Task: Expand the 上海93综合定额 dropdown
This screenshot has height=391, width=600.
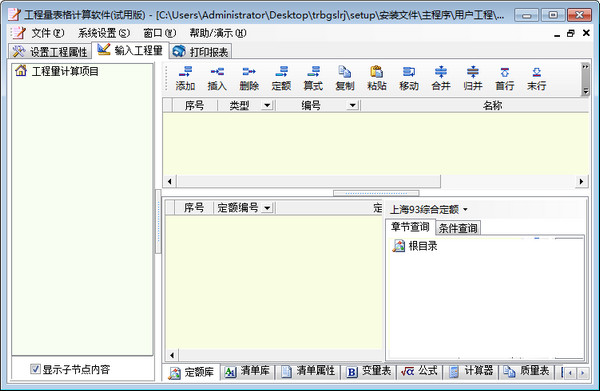Action: (x=465, y=209)
